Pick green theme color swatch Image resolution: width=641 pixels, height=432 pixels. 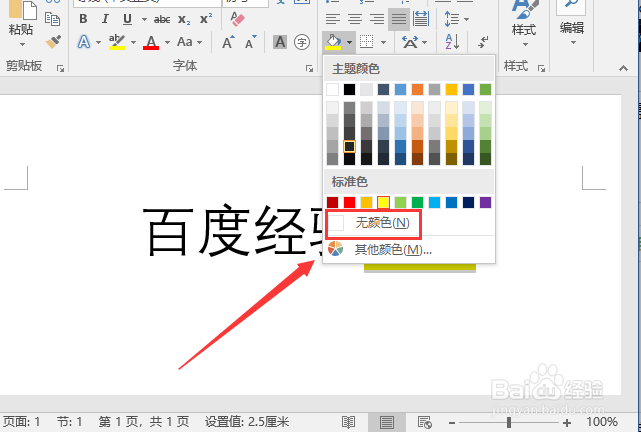pos(485,90)
